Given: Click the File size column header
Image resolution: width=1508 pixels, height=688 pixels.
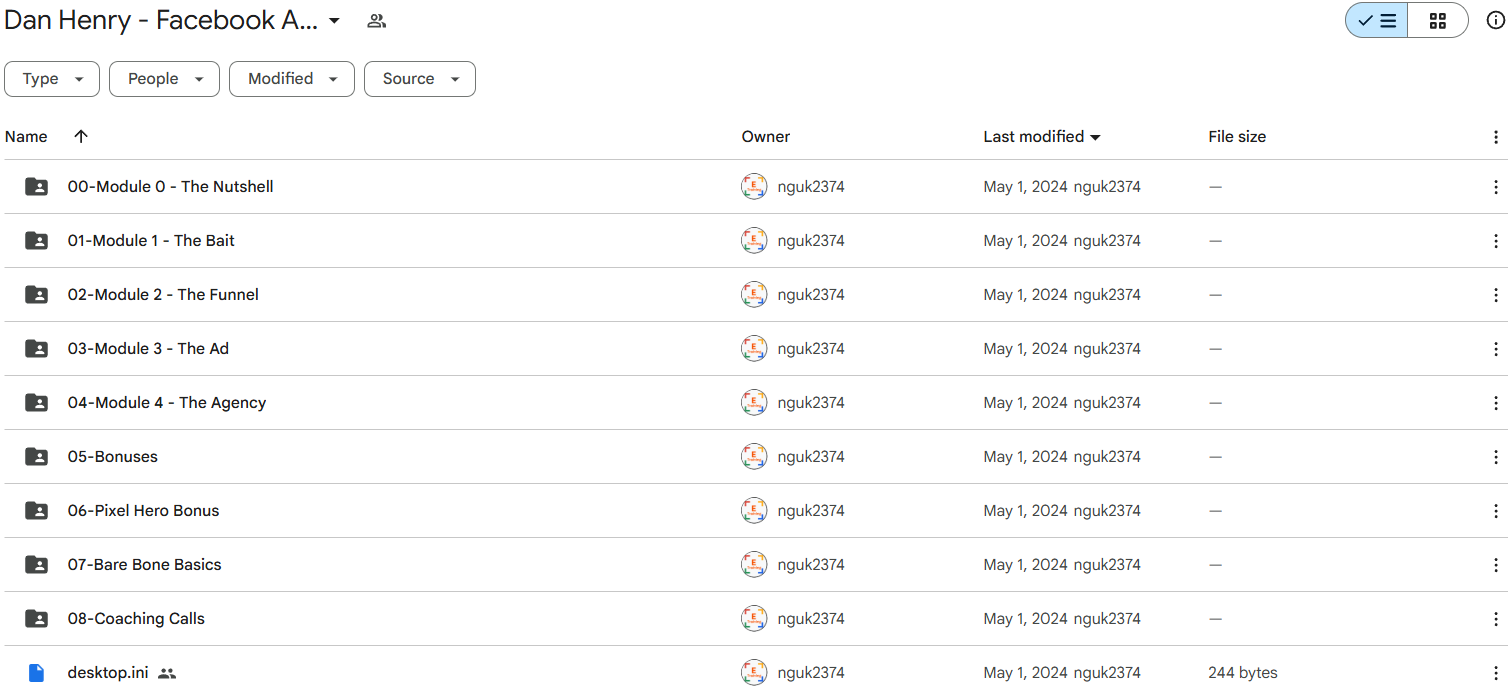Looking at the screenshot, I should (x=1237, y=137).
